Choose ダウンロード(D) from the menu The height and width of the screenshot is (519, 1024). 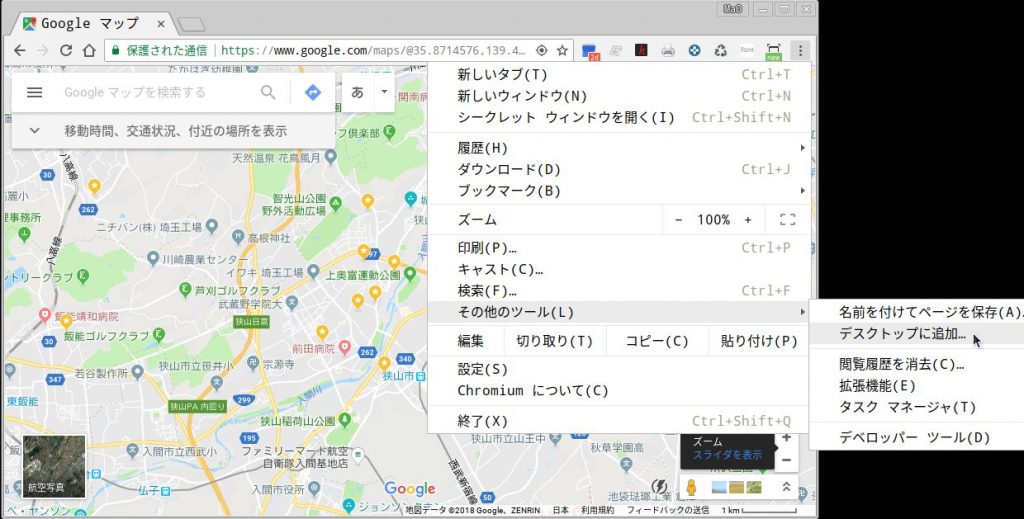620,170
